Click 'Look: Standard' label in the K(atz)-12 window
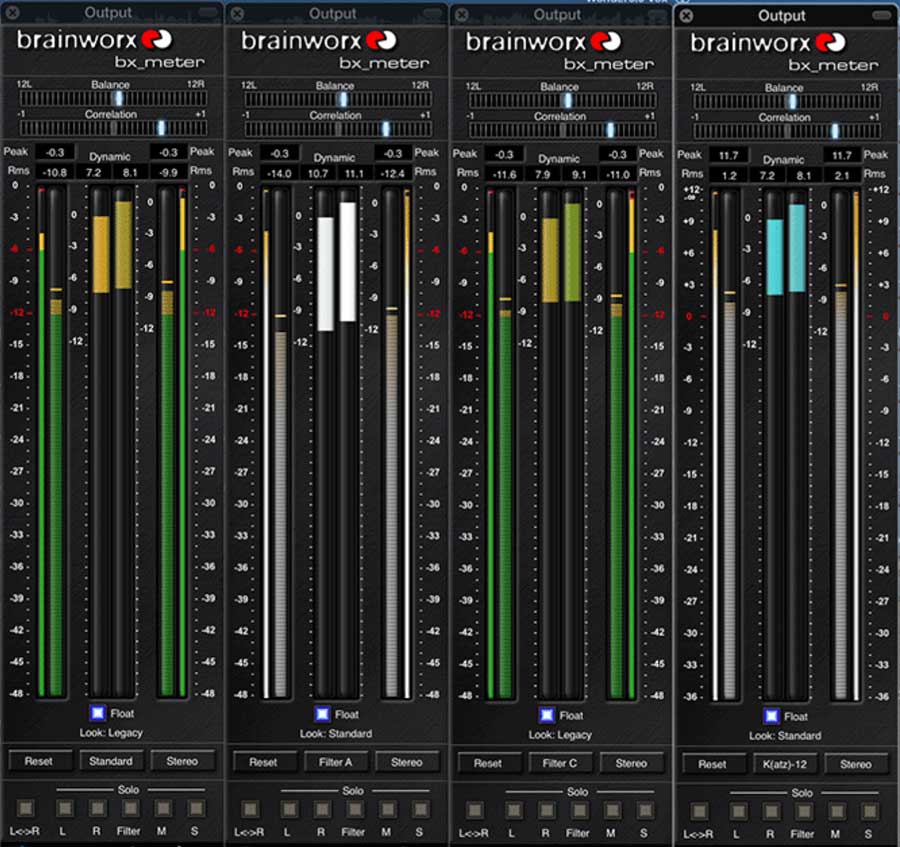 coord(785,736)
